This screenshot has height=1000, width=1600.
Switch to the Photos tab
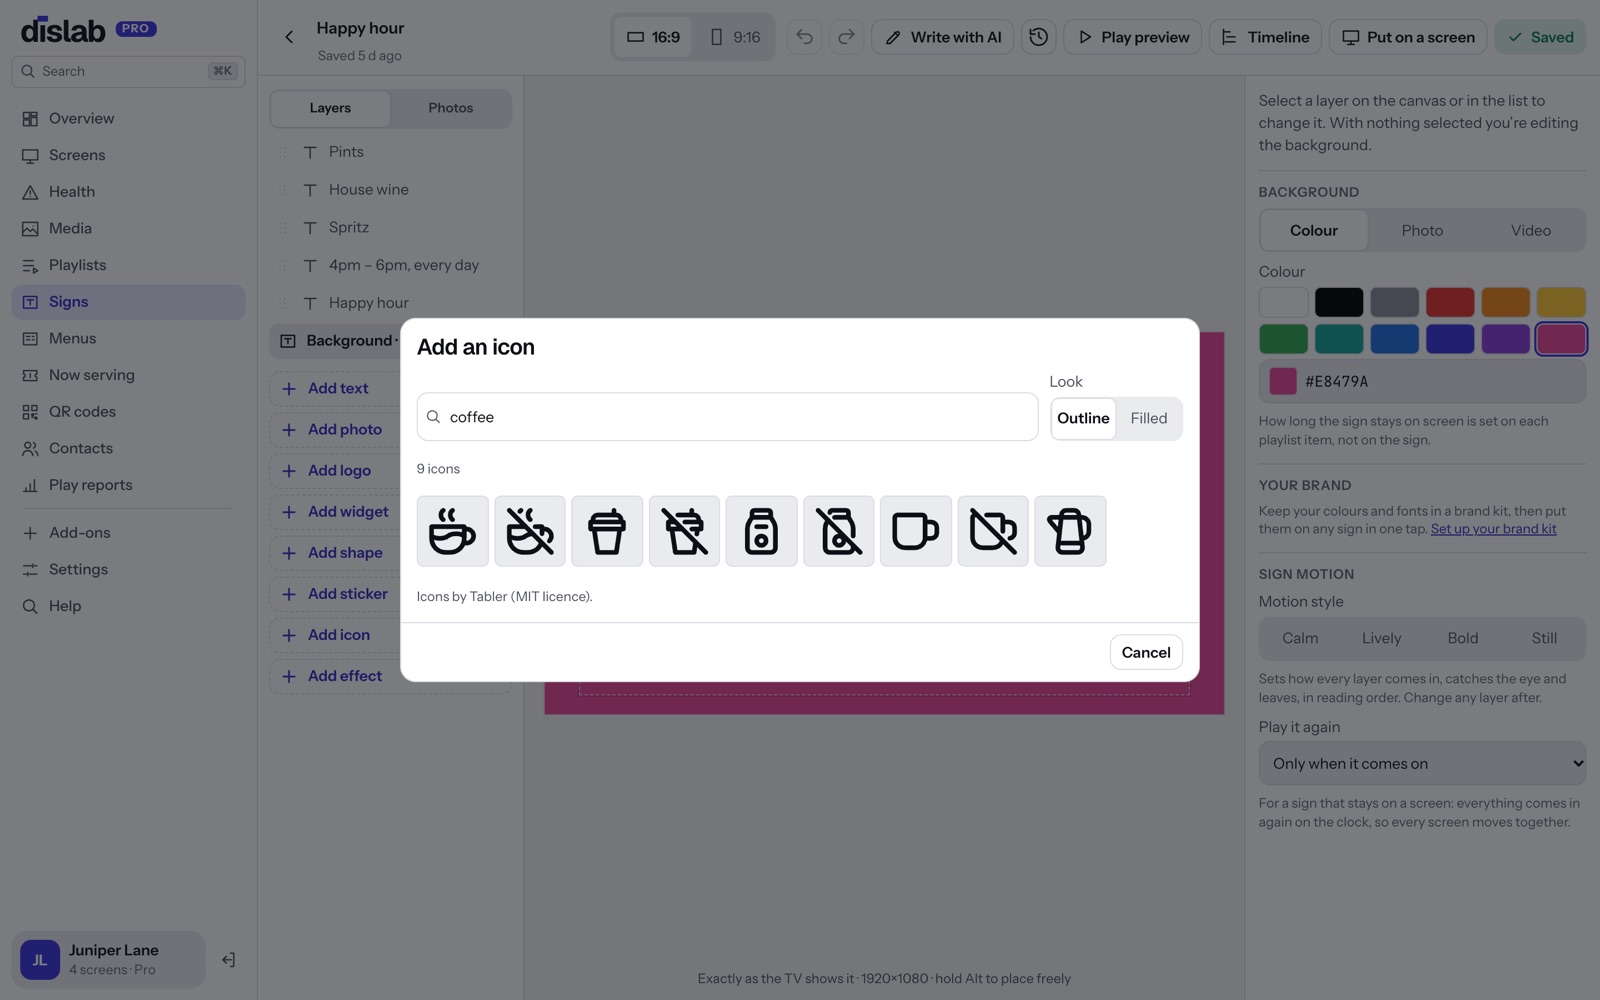point(451,108)
